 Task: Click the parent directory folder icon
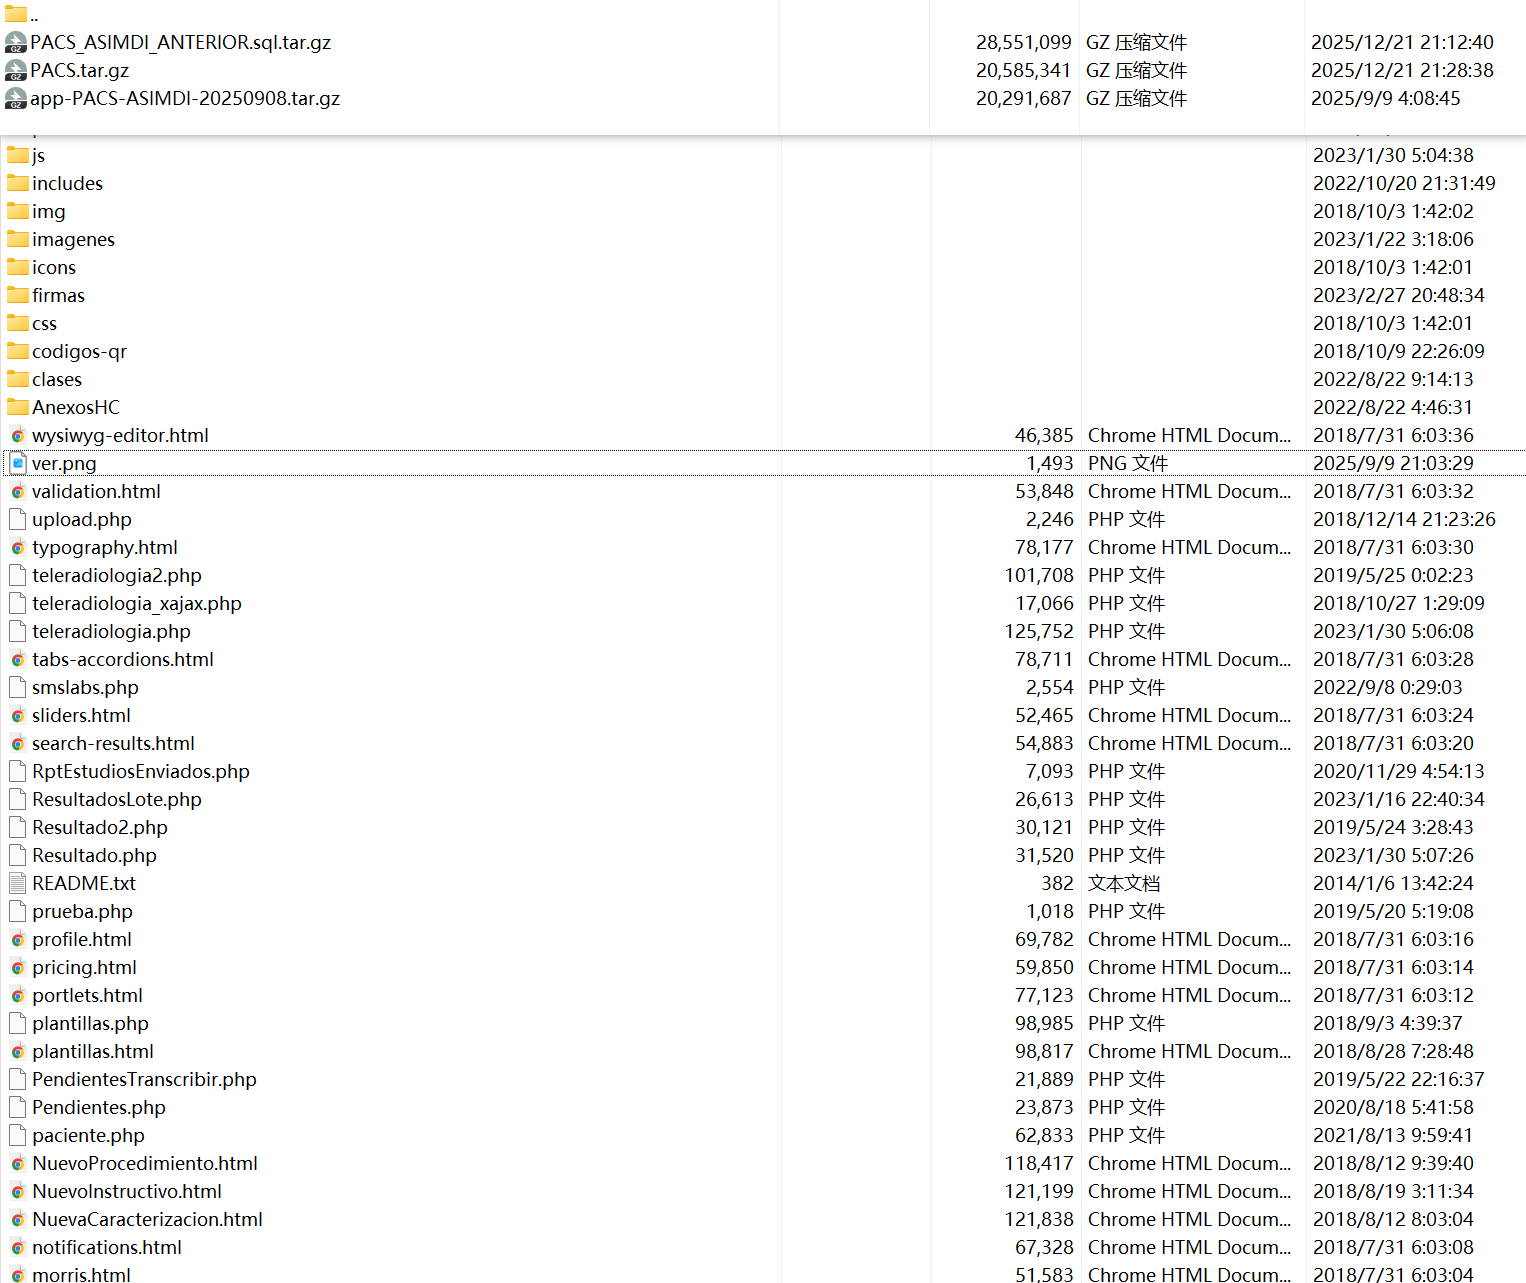16,15
